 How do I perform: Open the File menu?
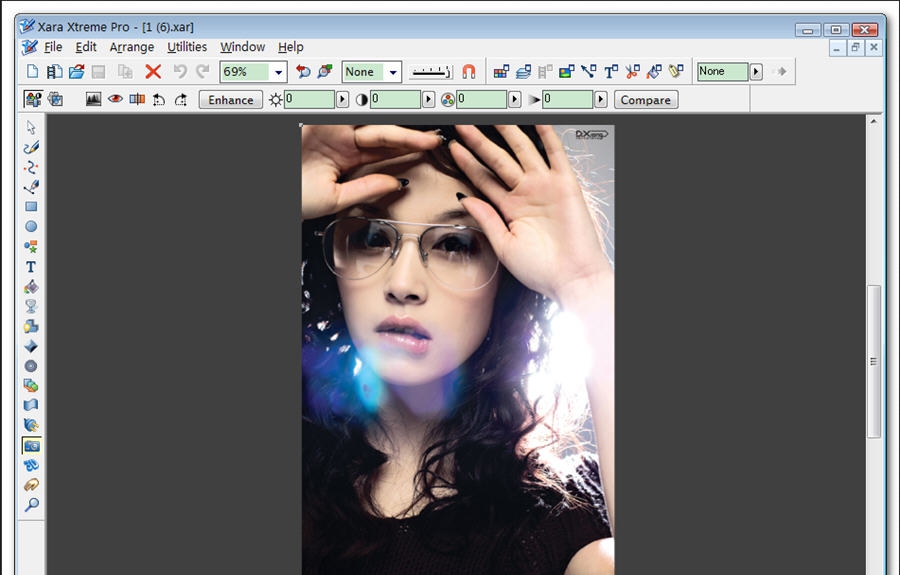point(53,46)
